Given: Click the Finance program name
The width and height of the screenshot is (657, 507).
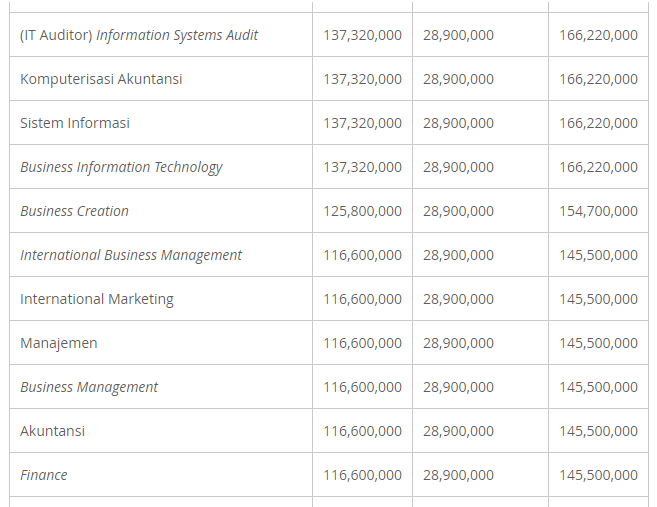Looking at the screenshot, I should 44,475.
